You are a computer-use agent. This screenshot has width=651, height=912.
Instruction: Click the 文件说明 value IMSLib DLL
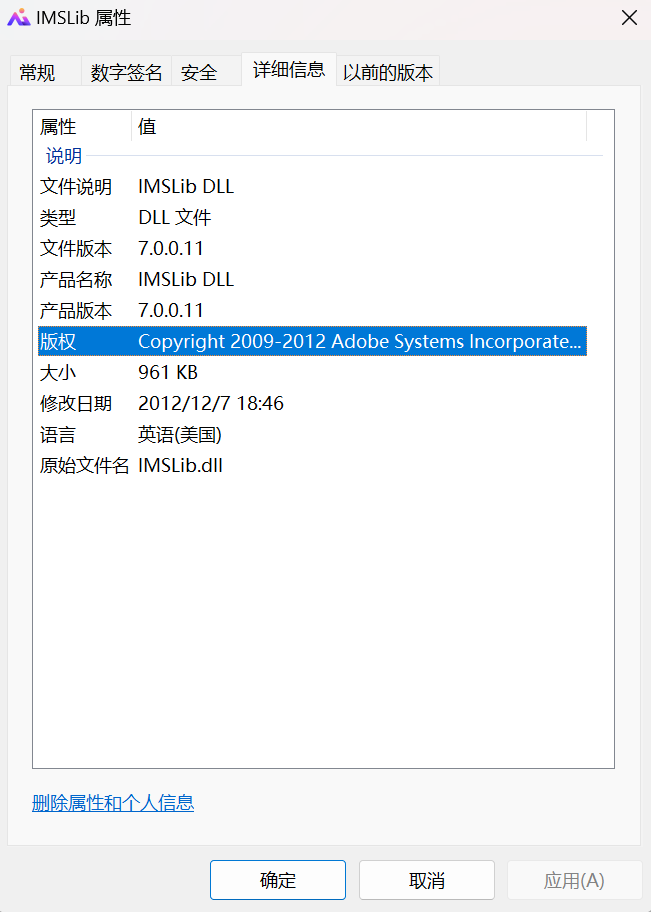pos(186,187)
